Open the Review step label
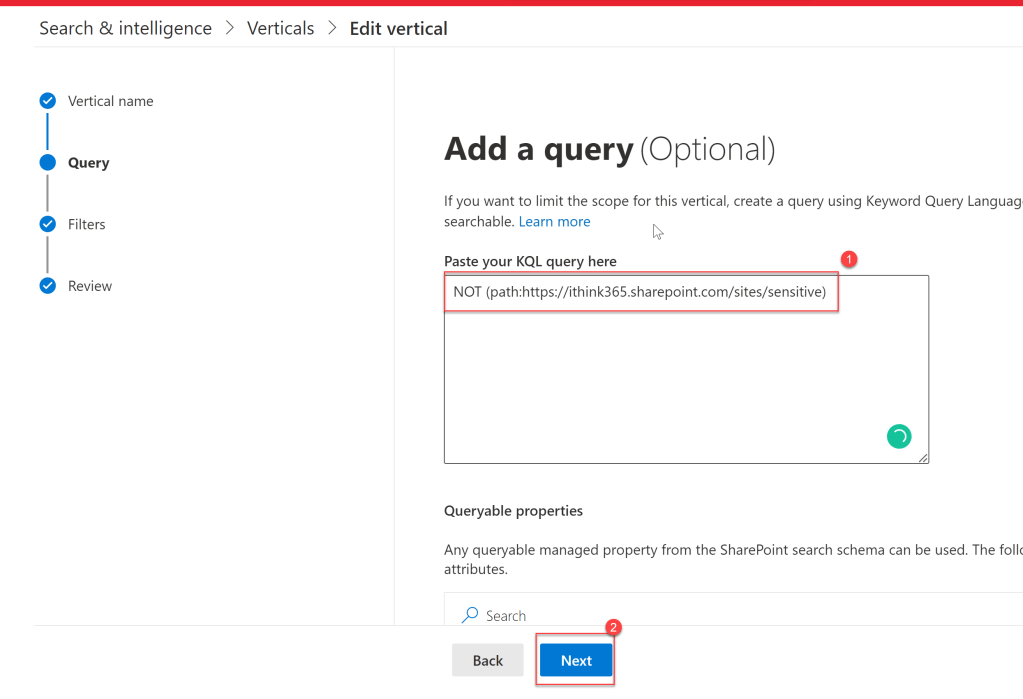1023x699 pixels. pos(90,286)
